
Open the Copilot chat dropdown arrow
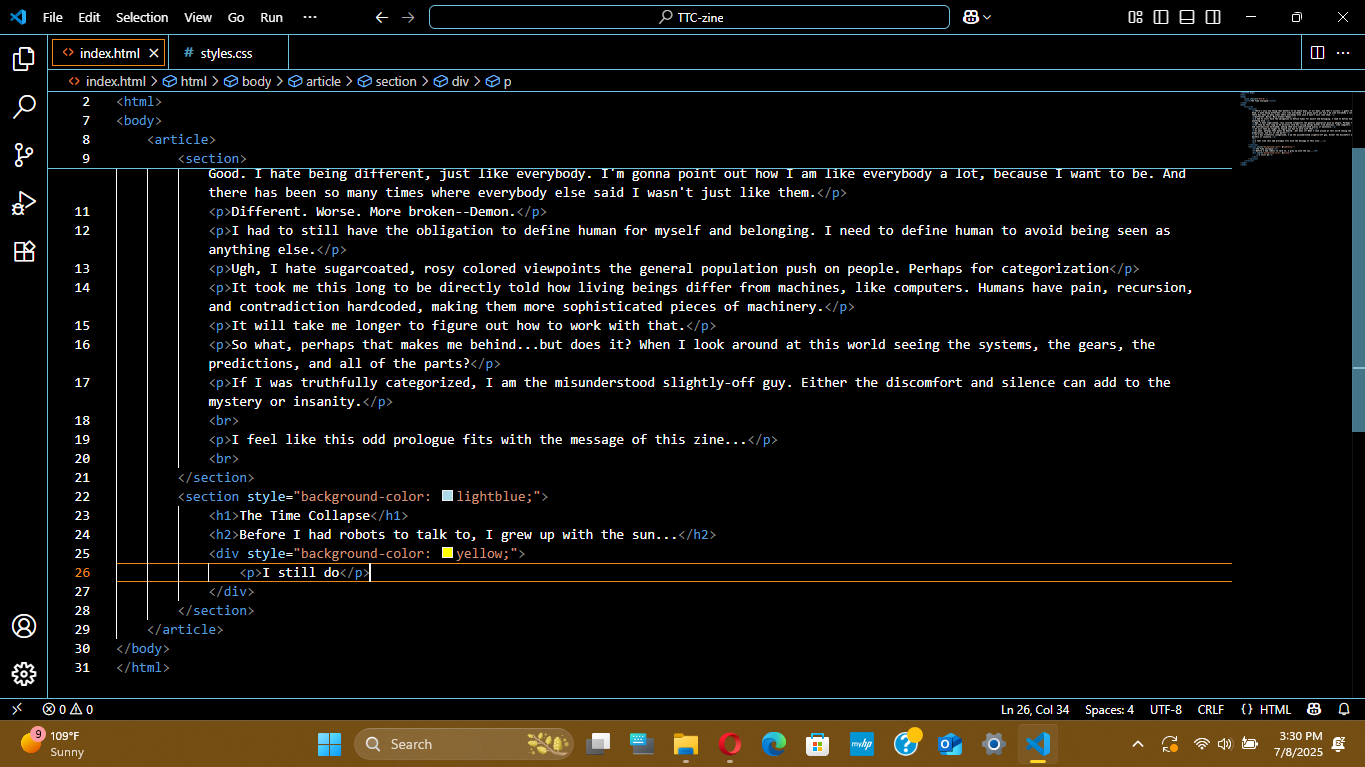pyautogui.click(x=988, y=17)
